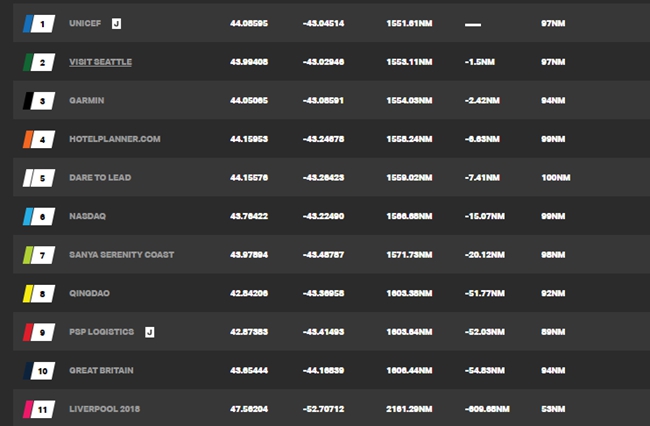Select the green position 2 badge
The height and width of the screenshot is (426, 650).
pos(39,62)
